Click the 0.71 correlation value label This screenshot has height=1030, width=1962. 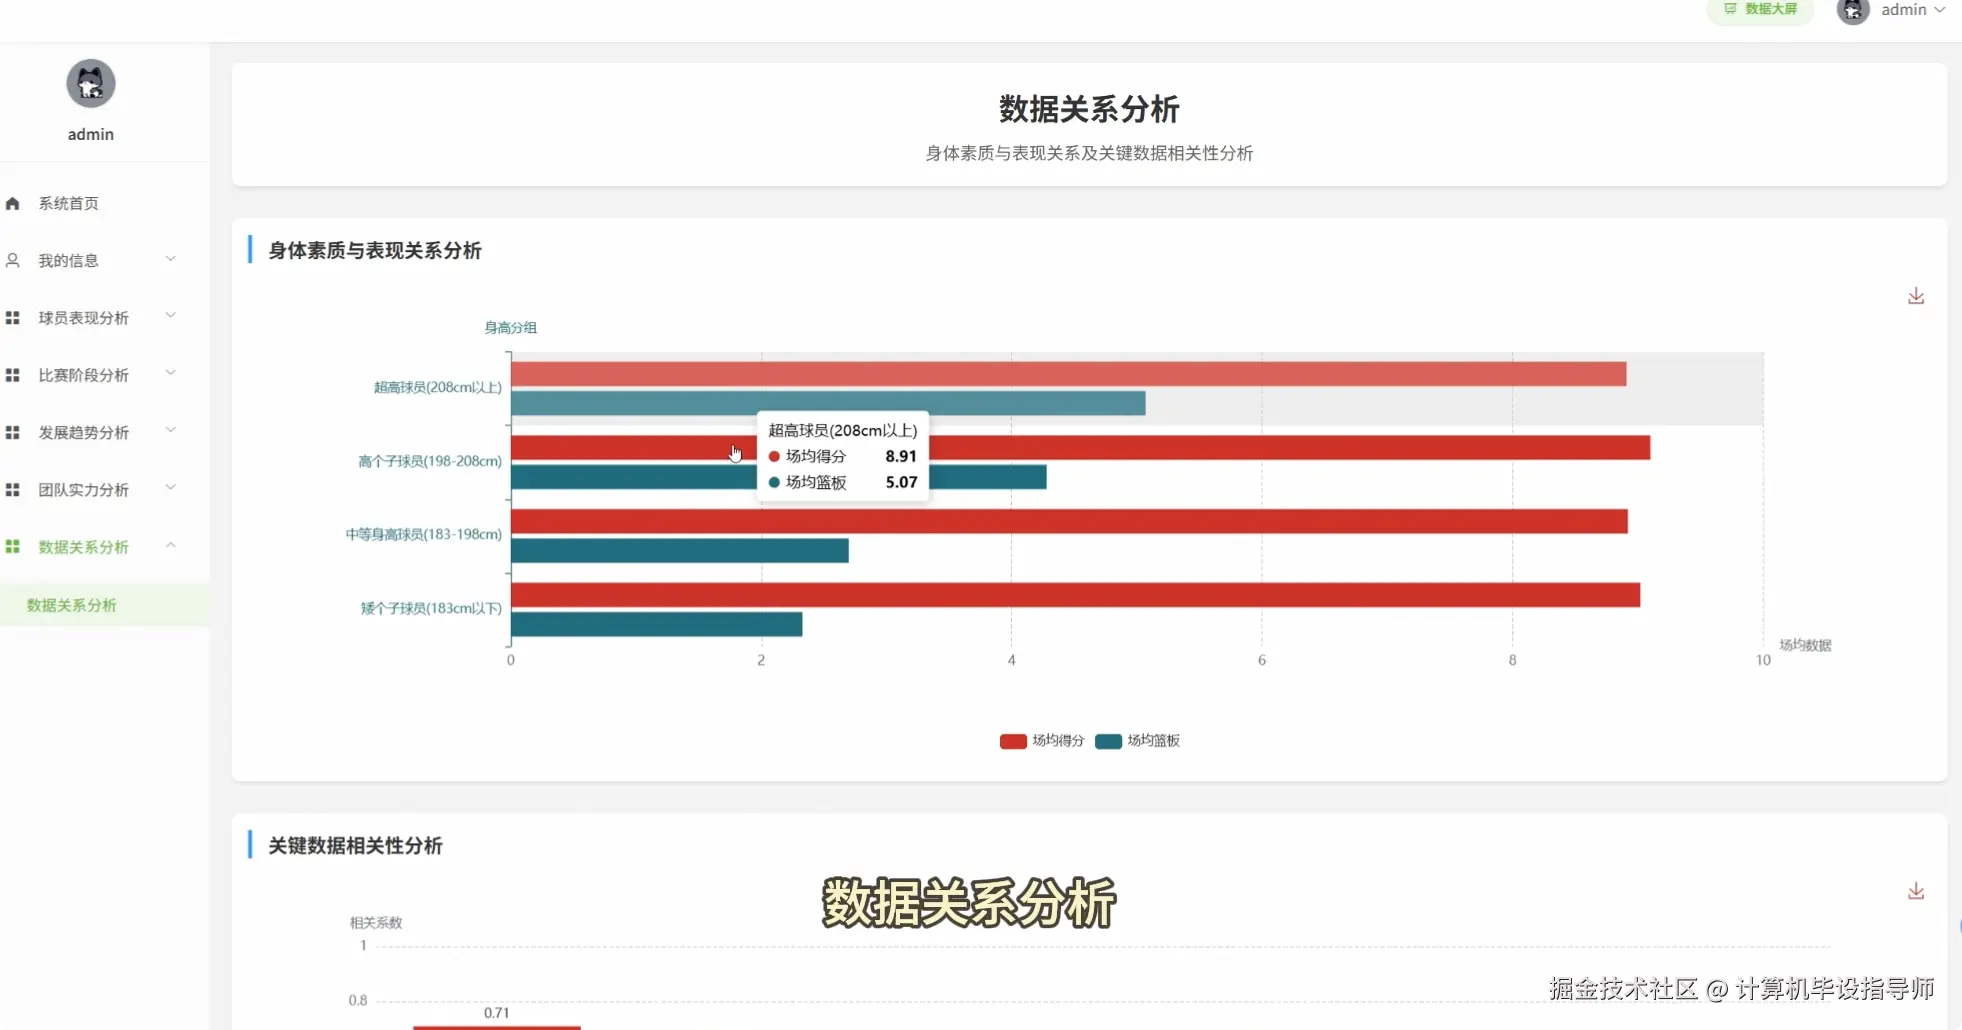click(497, 1013)
